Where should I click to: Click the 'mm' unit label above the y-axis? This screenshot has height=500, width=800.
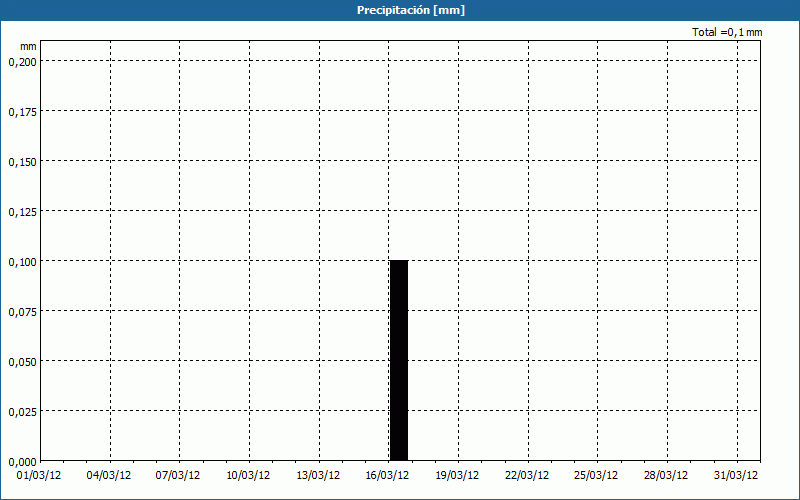click(28, 46)
